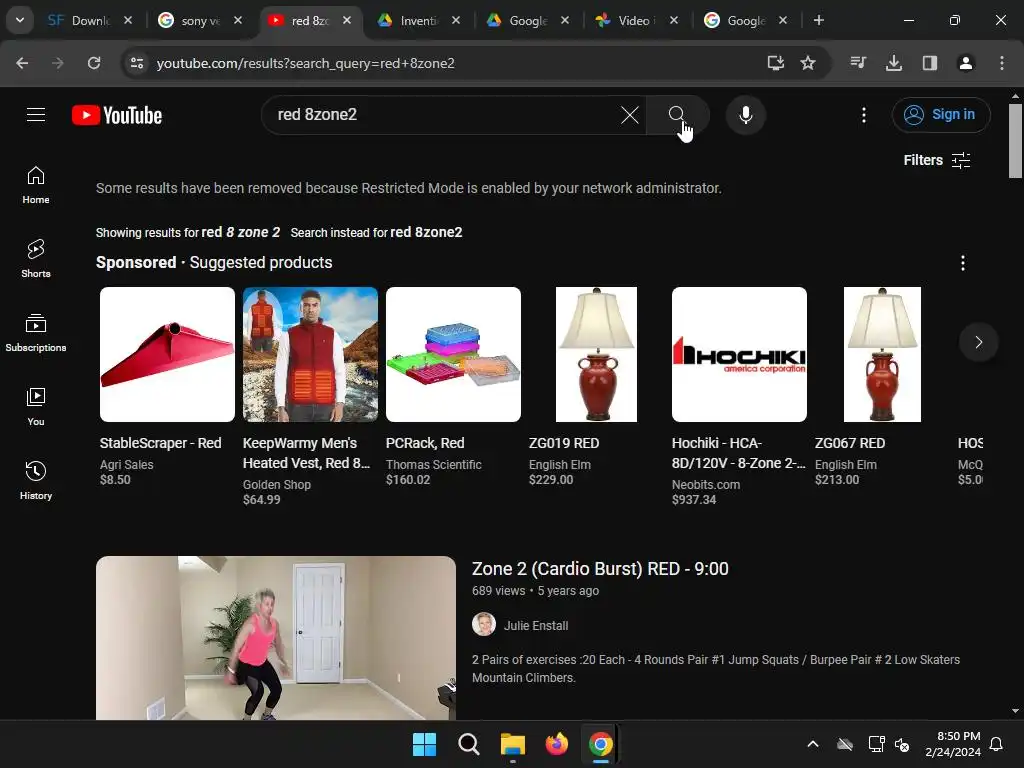Go to YouTube home via logo
This screenshot has height=768, width=1024.
coord(117,115)
